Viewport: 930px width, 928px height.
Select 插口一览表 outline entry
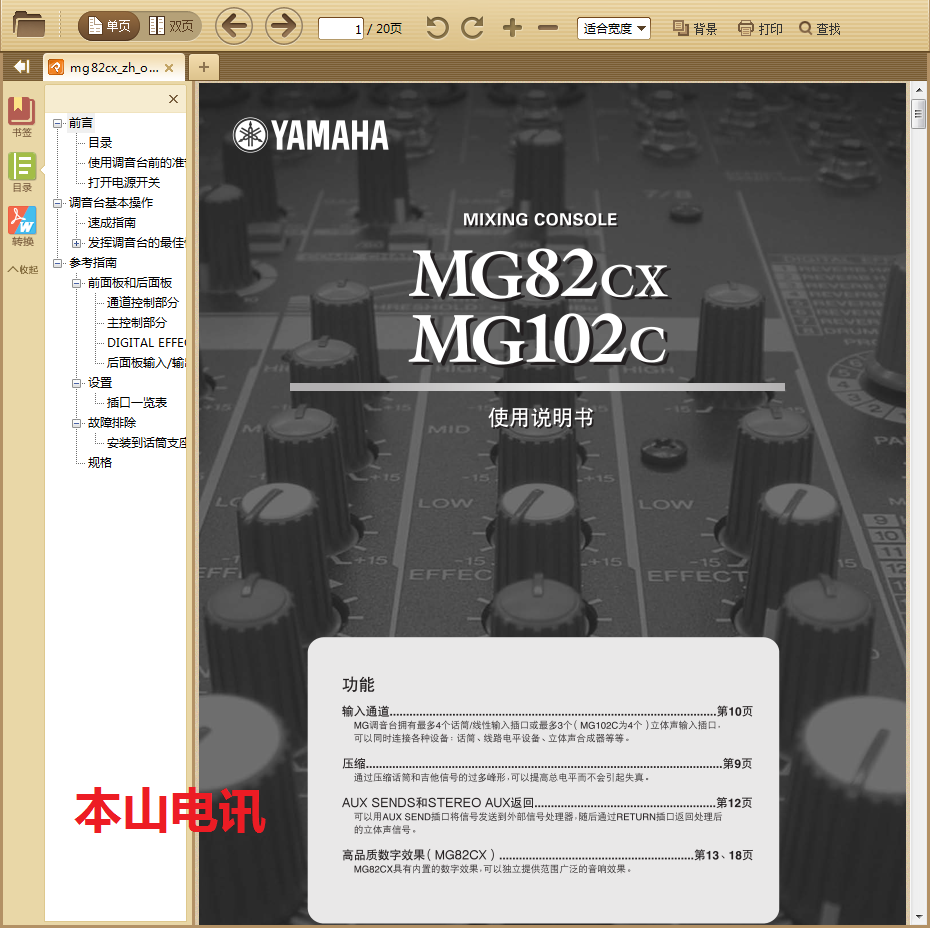click(x=136, y=403)
